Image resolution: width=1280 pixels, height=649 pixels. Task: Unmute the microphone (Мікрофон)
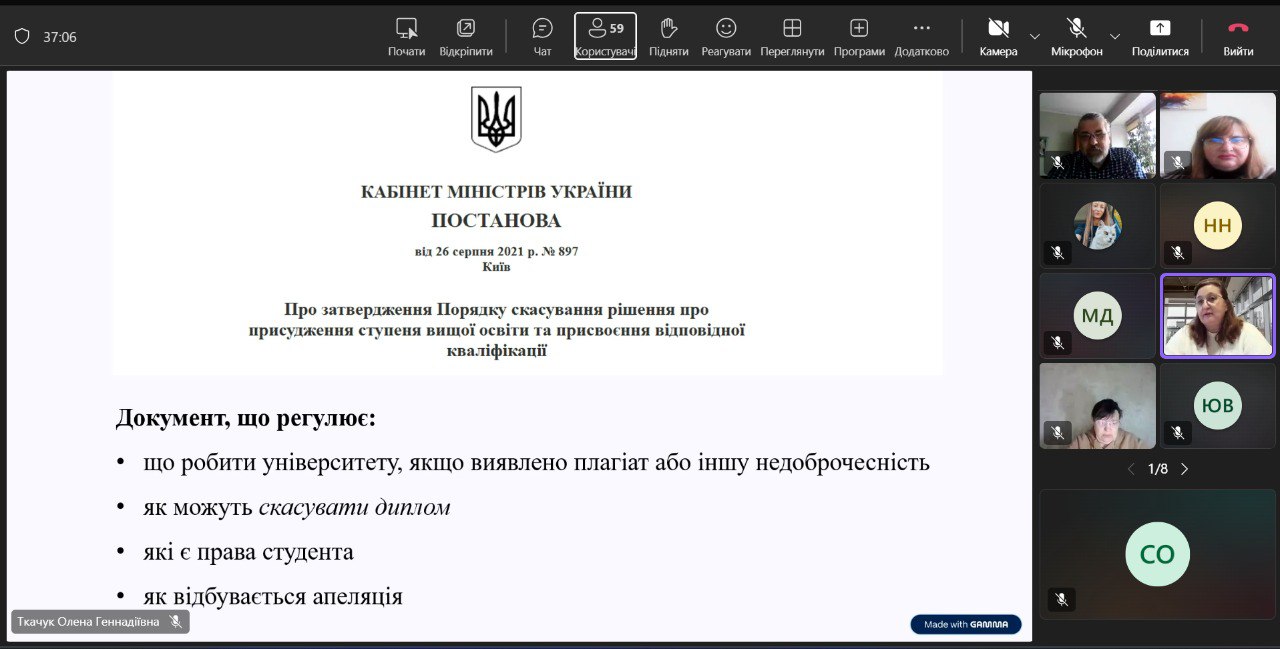(x=1076, y=36)
